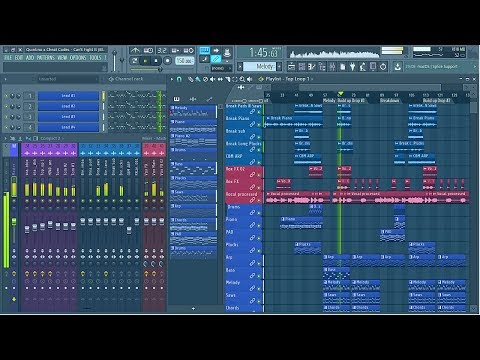Toggle the loop recording icon

189,50
